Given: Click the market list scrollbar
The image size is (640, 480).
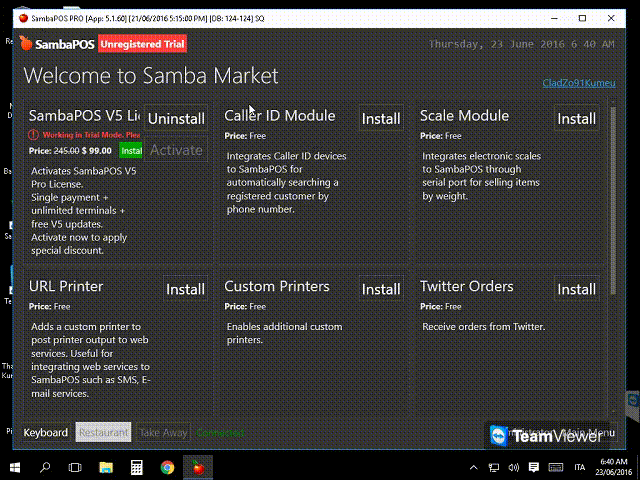Looking at the screenshot, I should (613, 200).
